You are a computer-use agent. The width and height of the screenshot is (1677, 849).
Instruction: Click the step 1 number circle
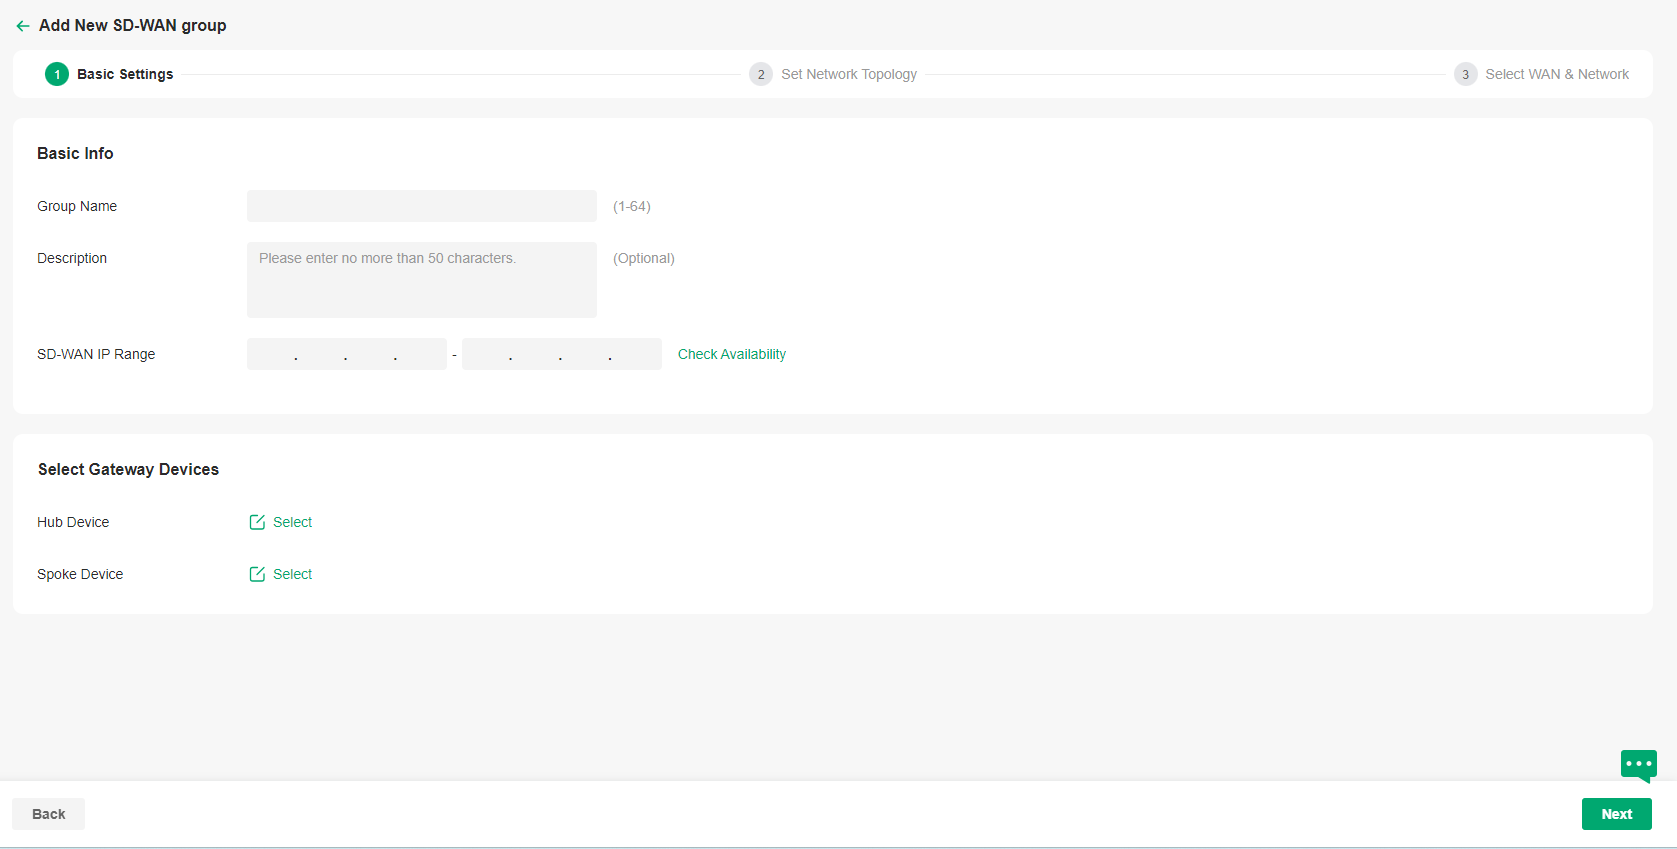(57, 74)
